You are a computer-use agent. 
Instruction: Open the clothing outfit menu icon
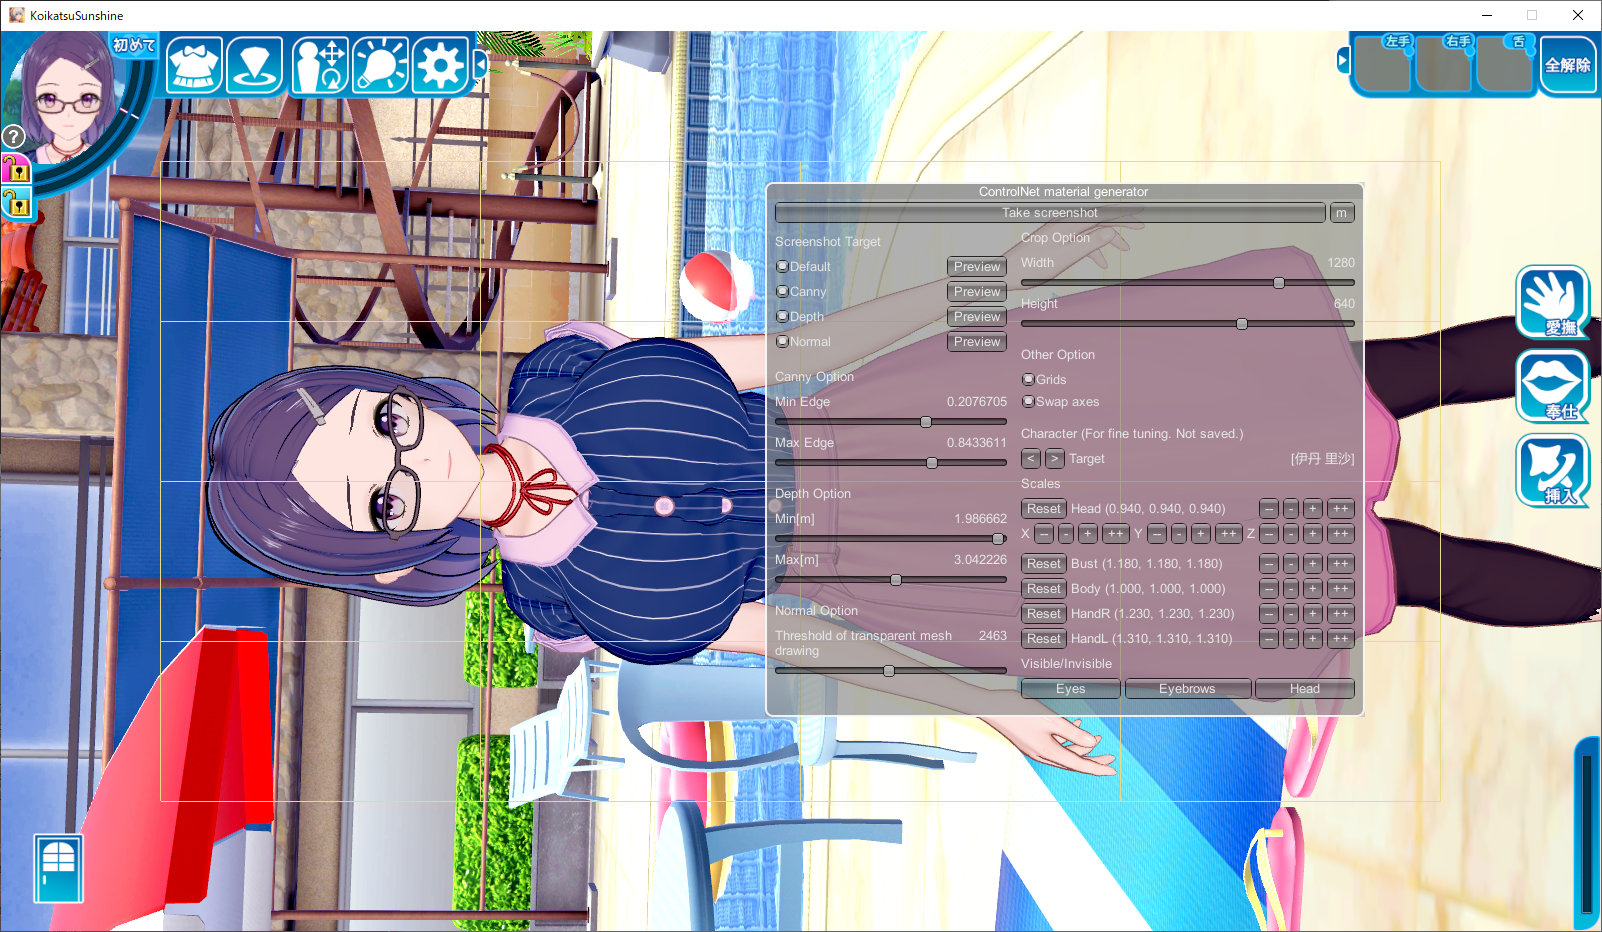click(194, 65)
